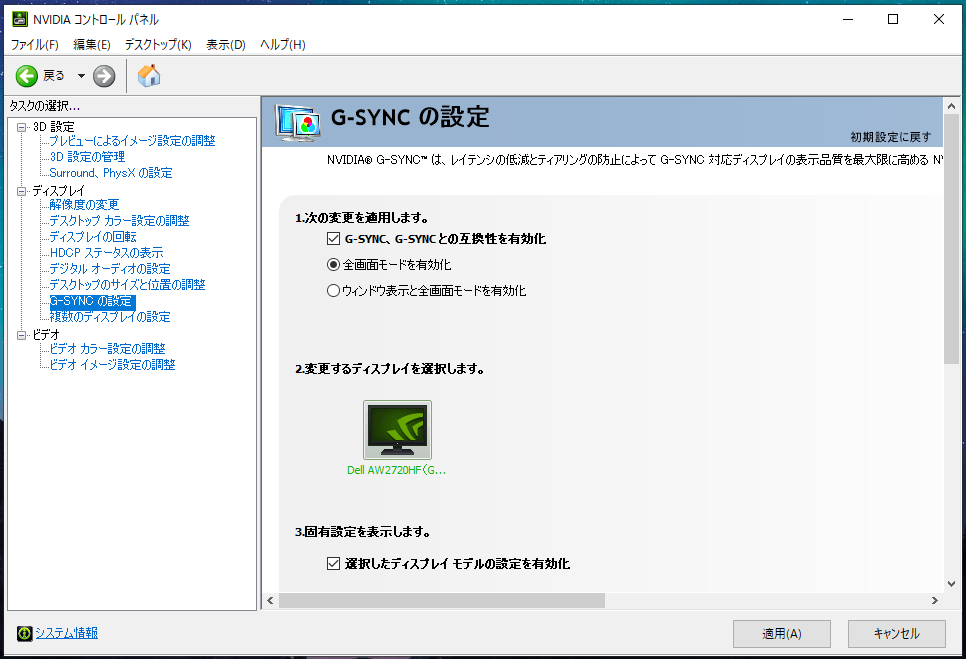Maximize the NVIDIA control panel window
The width and height of the screenshot is (966, 659).
pos(893,19)
